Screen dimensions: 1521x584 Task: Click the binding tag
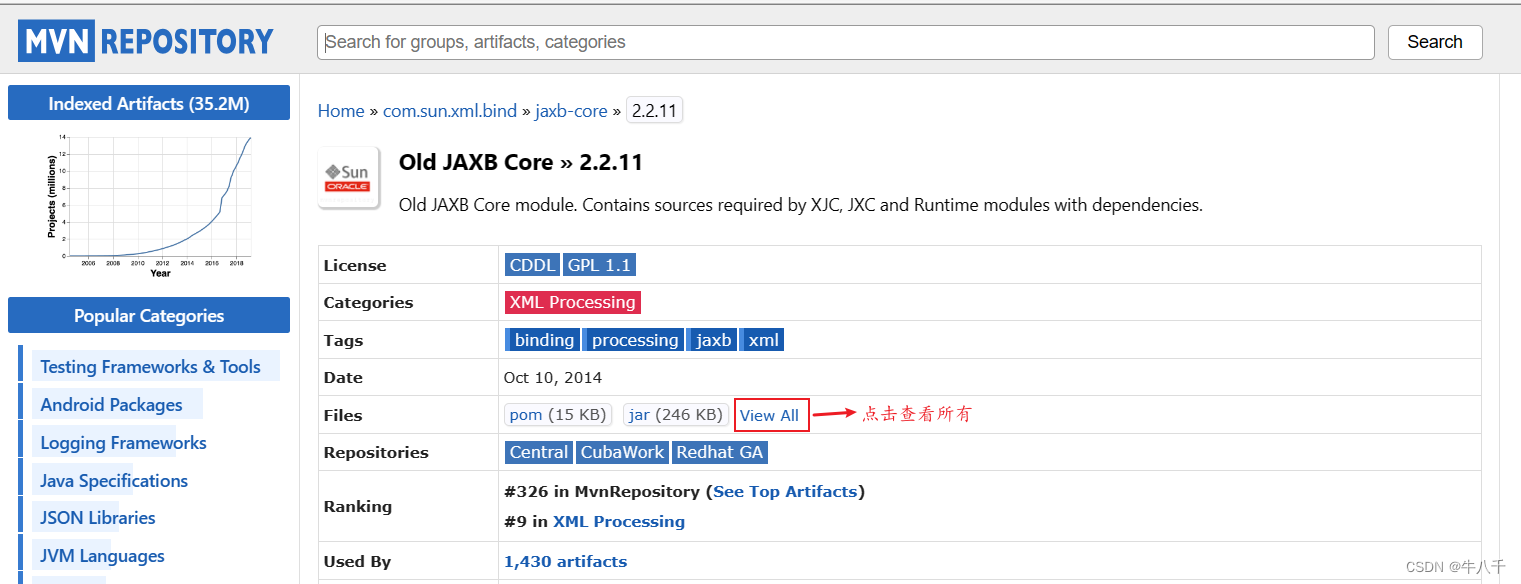[x=543, y=340]
